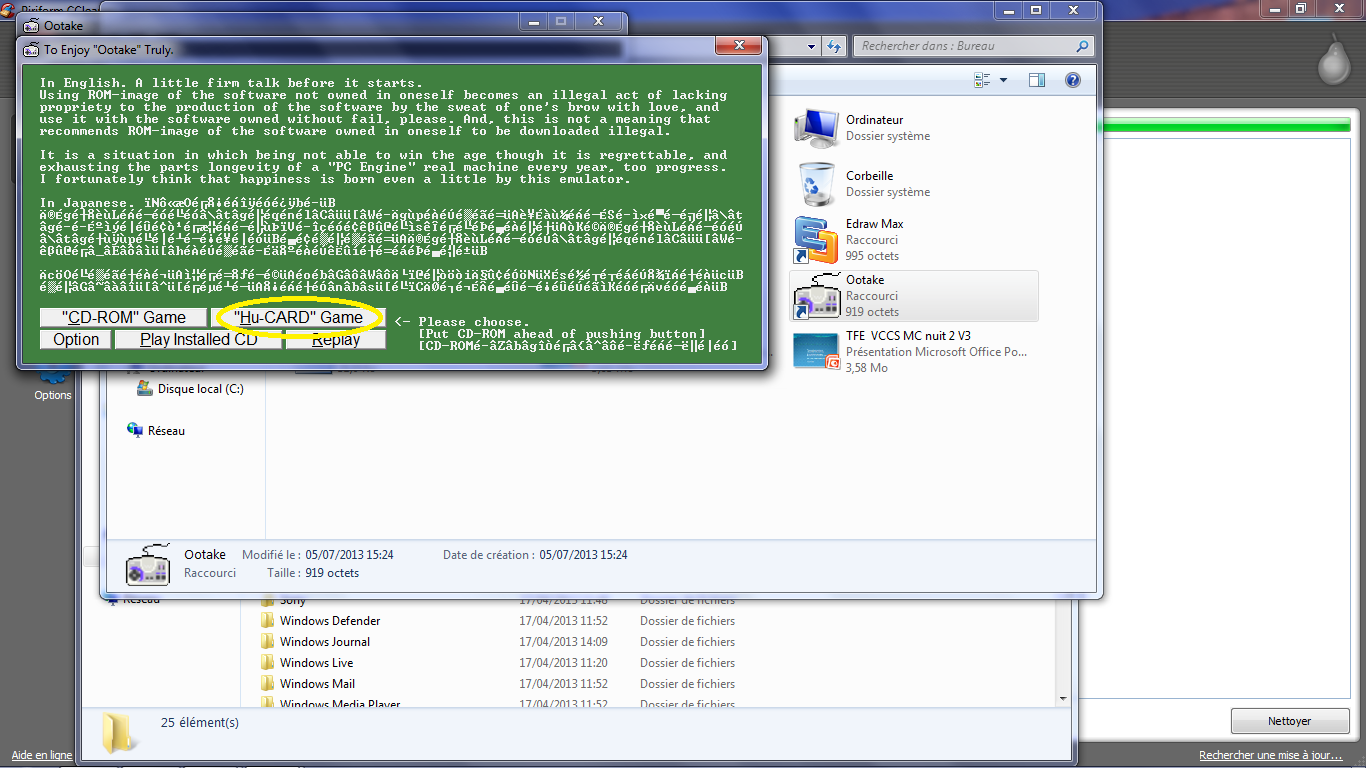
Task: Open the "Rechercher une mise à jour" link
Action: (1270, 755)
